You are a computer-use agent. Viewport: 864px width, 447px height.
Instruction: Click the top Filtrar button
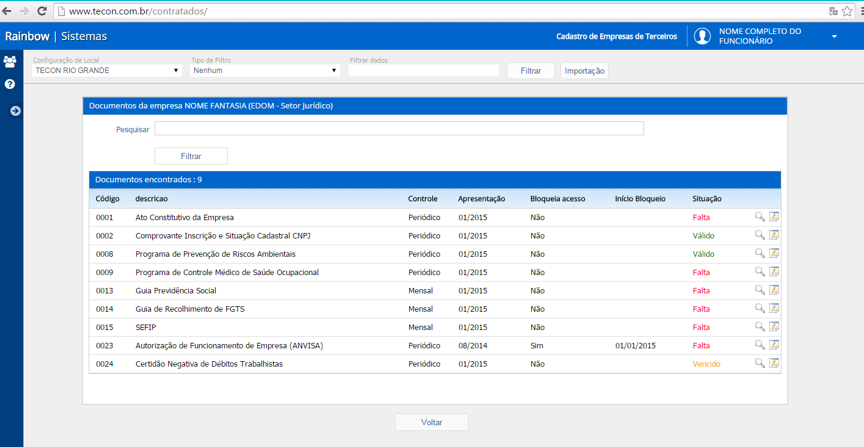coord(531,71)
